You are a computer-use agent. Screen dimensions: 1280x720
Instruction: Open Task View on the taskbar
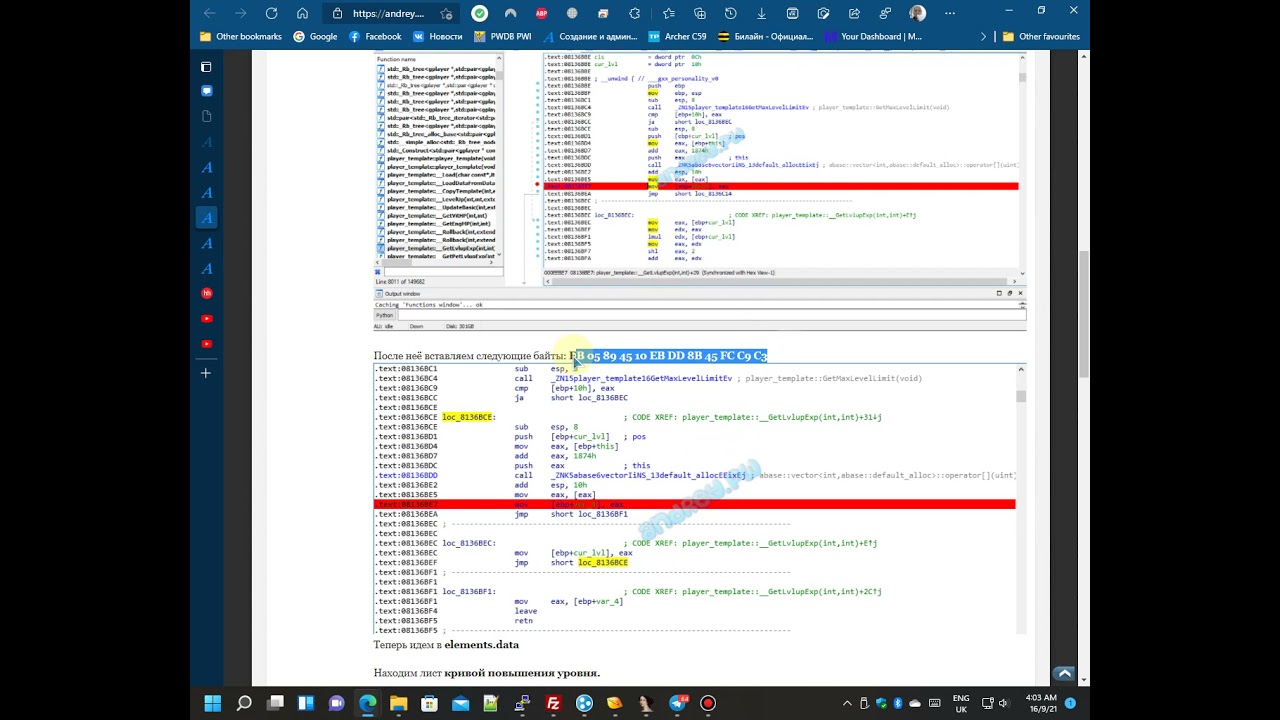[275, 703]
